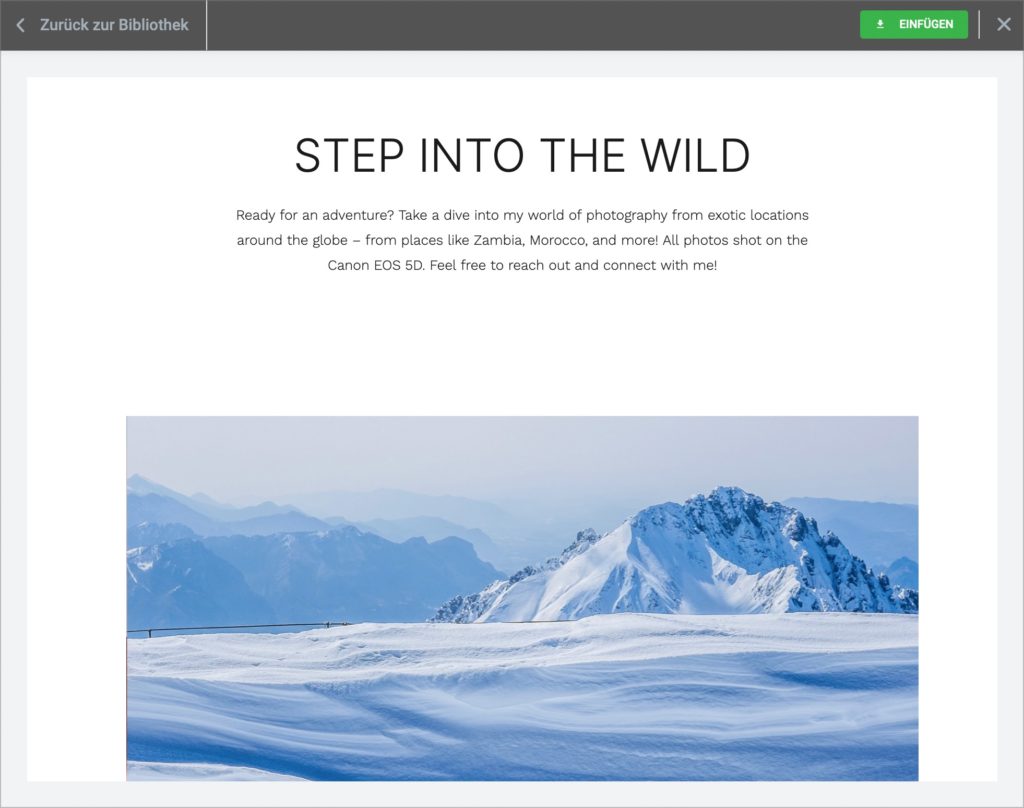Click the text line mentioning Canon EOS 5D
1024x808 pixels.
point(522,265)
